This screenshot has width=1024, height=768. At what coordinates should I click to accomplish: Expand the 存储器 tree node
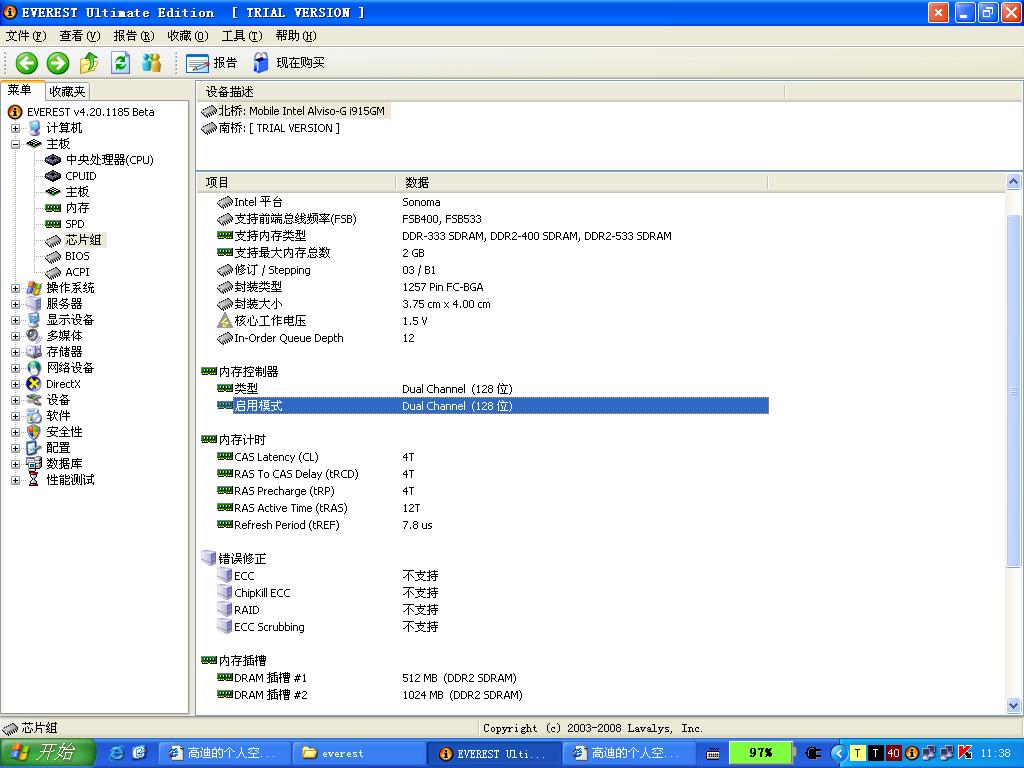[x=16, y=352]
